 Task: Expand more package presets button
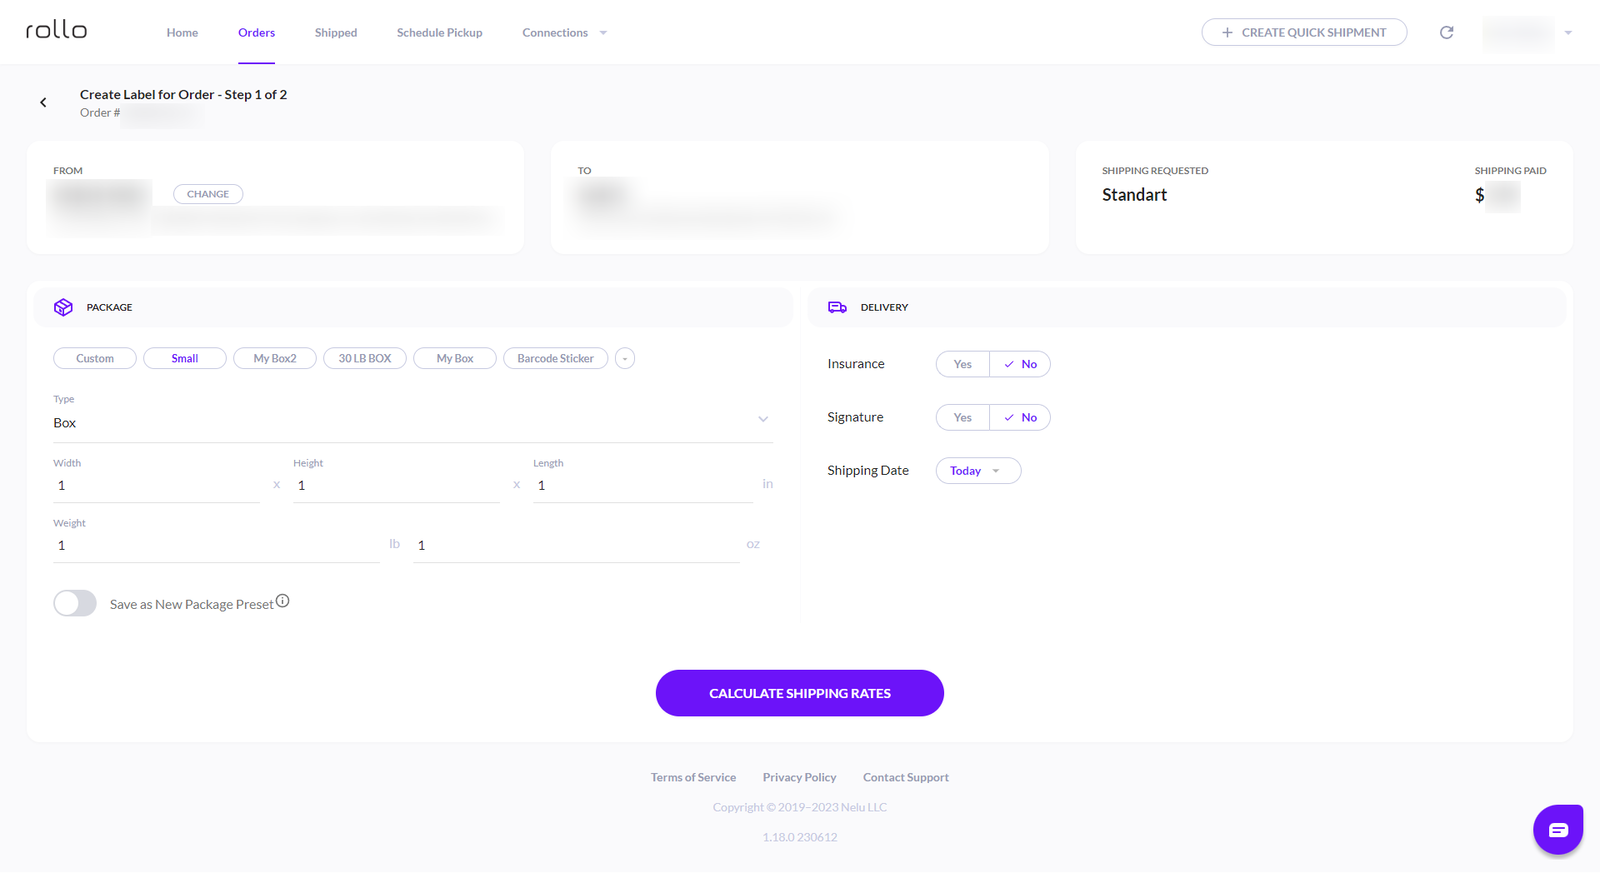coord(625,358)
